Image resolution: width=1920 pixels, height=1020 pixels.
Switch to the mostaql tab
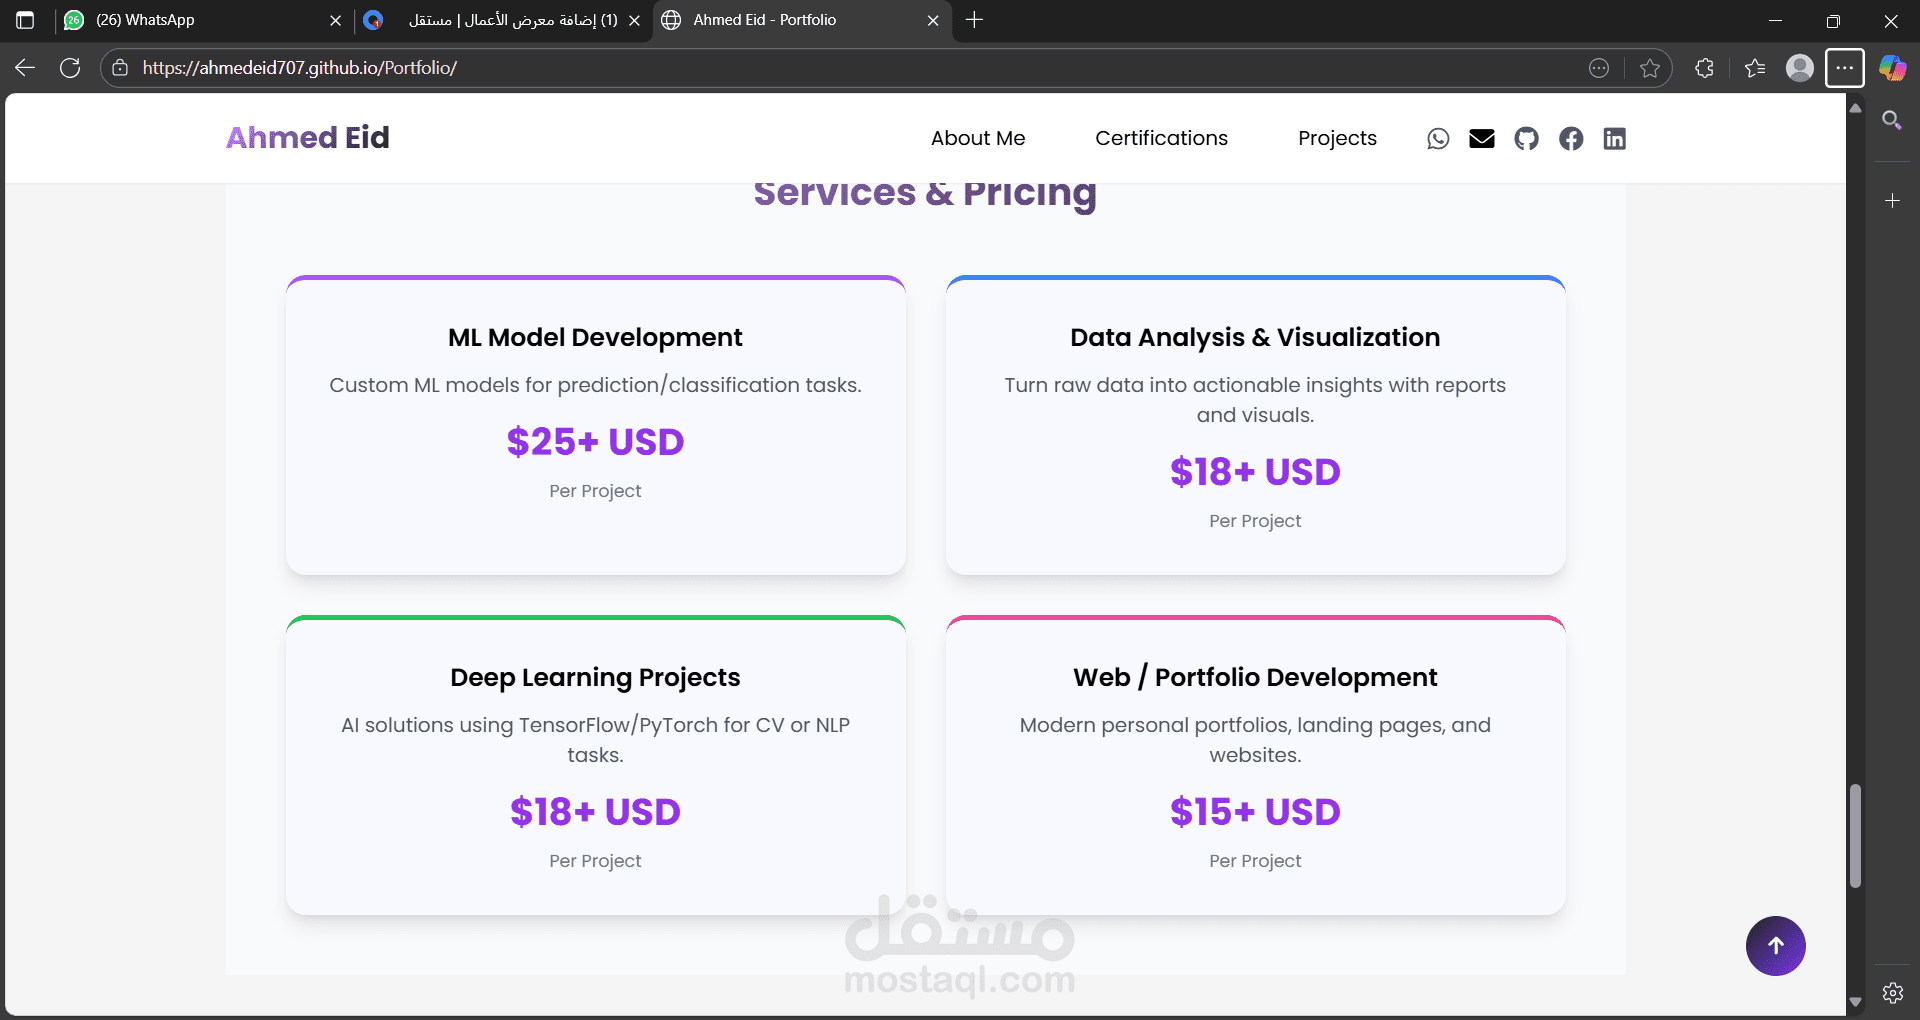coord(500,20)
